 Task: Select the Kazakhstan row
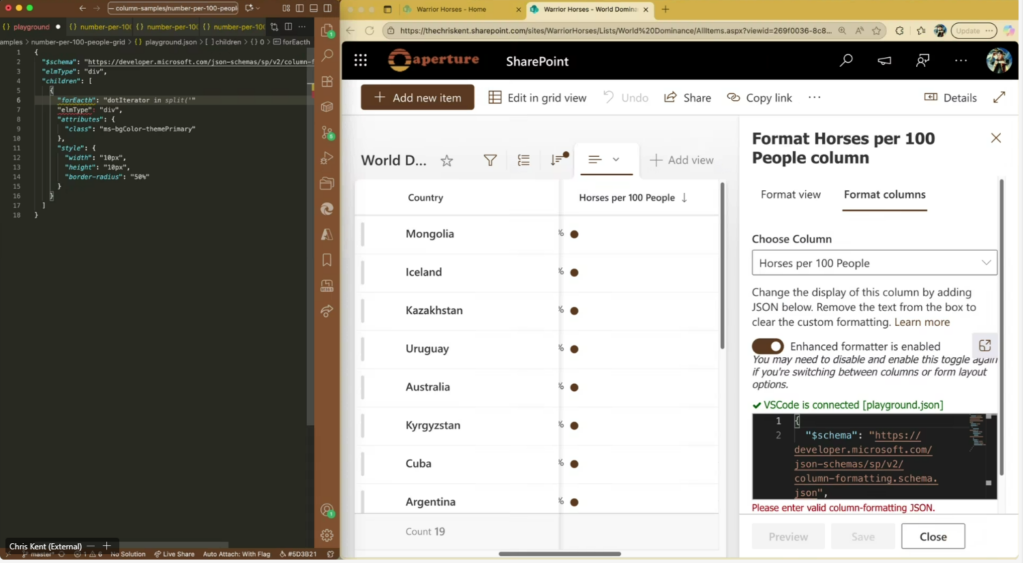(537, 310)
